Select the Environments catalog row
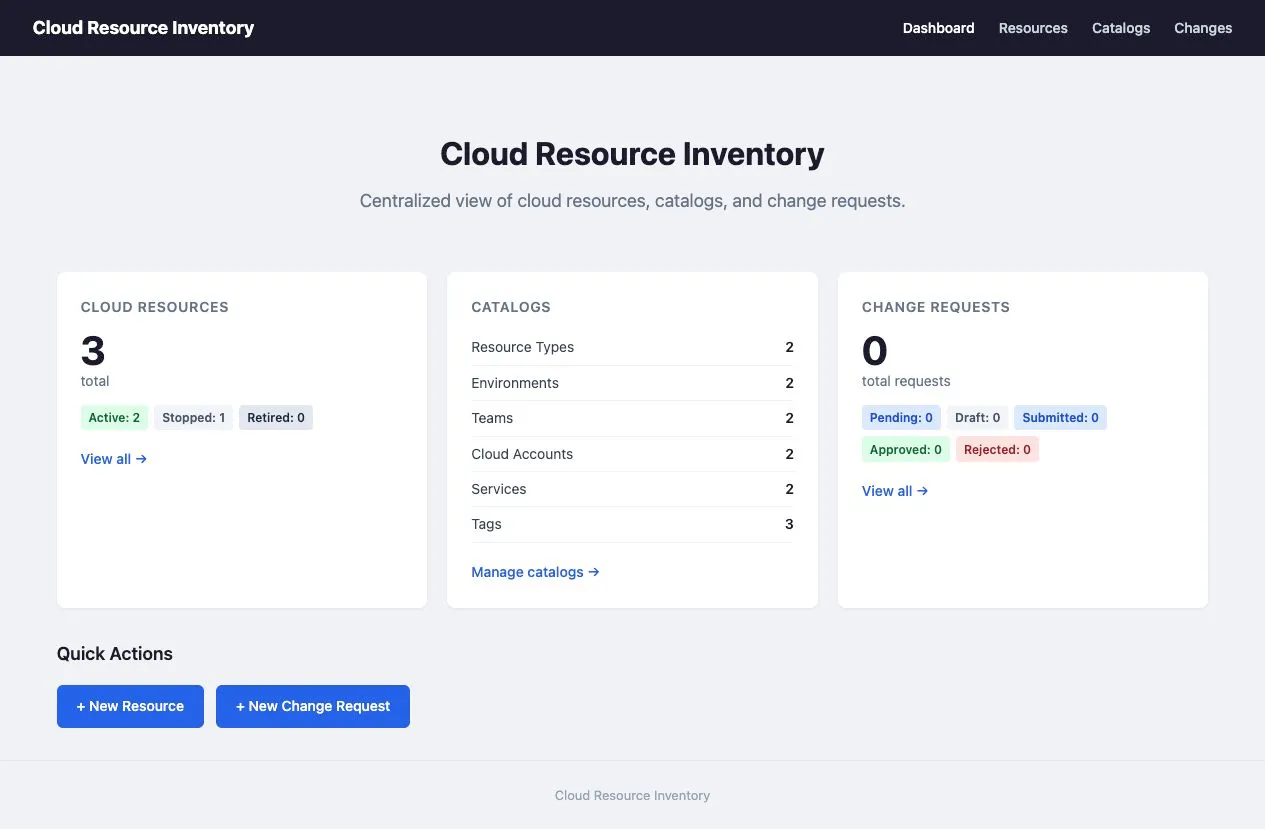 coord(632,383)
